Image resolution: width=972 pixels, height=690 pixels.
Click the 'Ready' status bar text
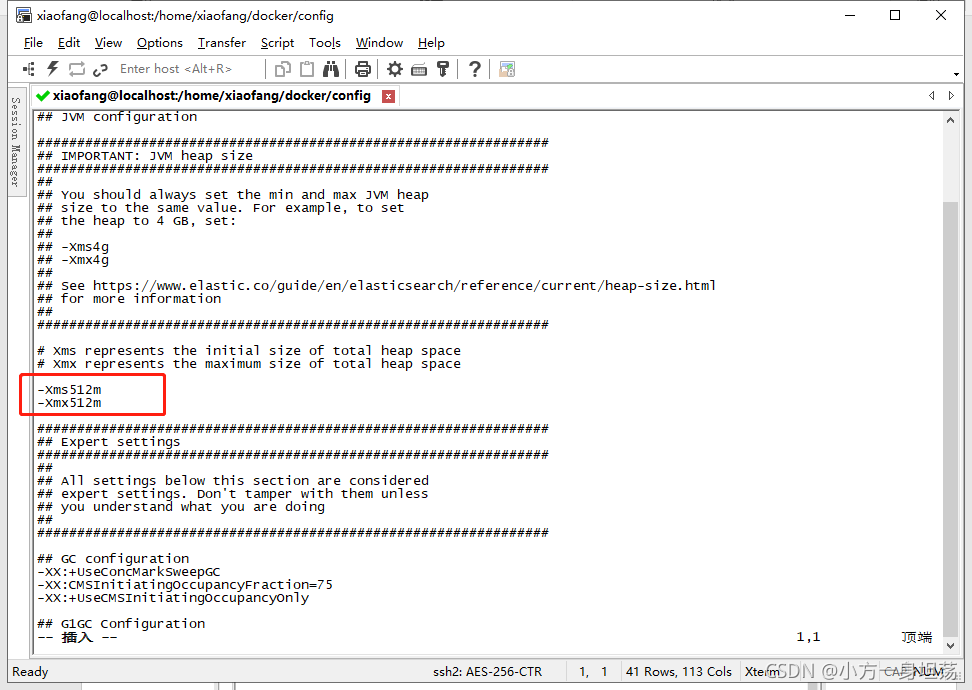(x=30, y=672)
